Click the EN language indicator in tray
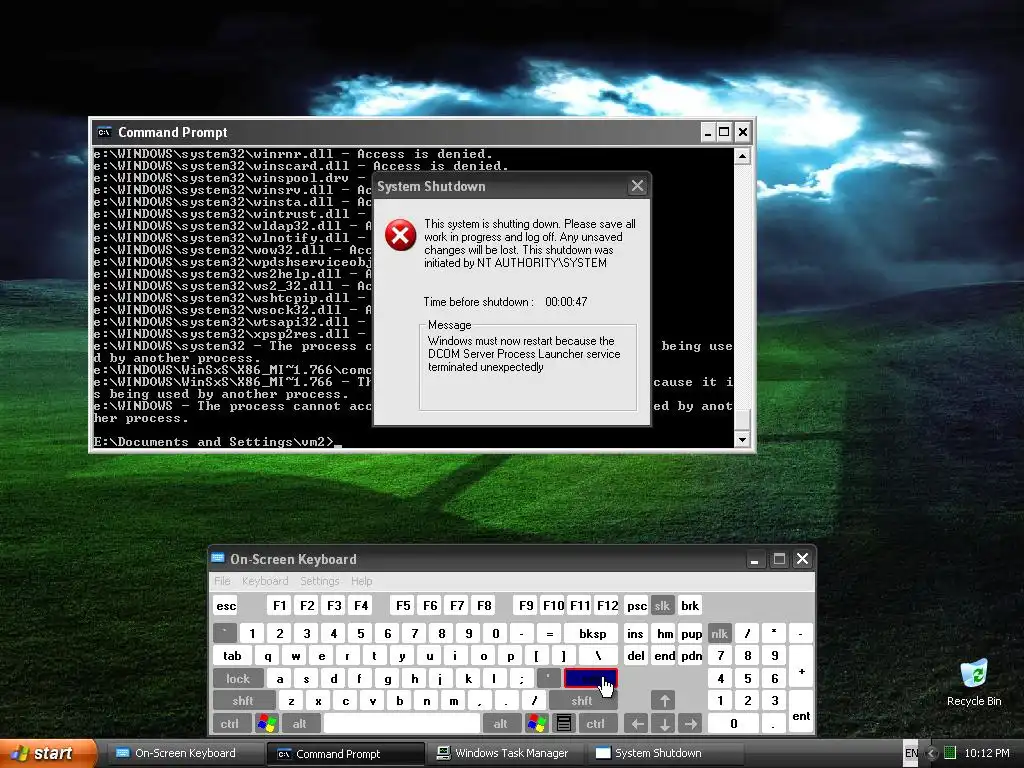This screenshot has width=1024, height=768. 911,753
